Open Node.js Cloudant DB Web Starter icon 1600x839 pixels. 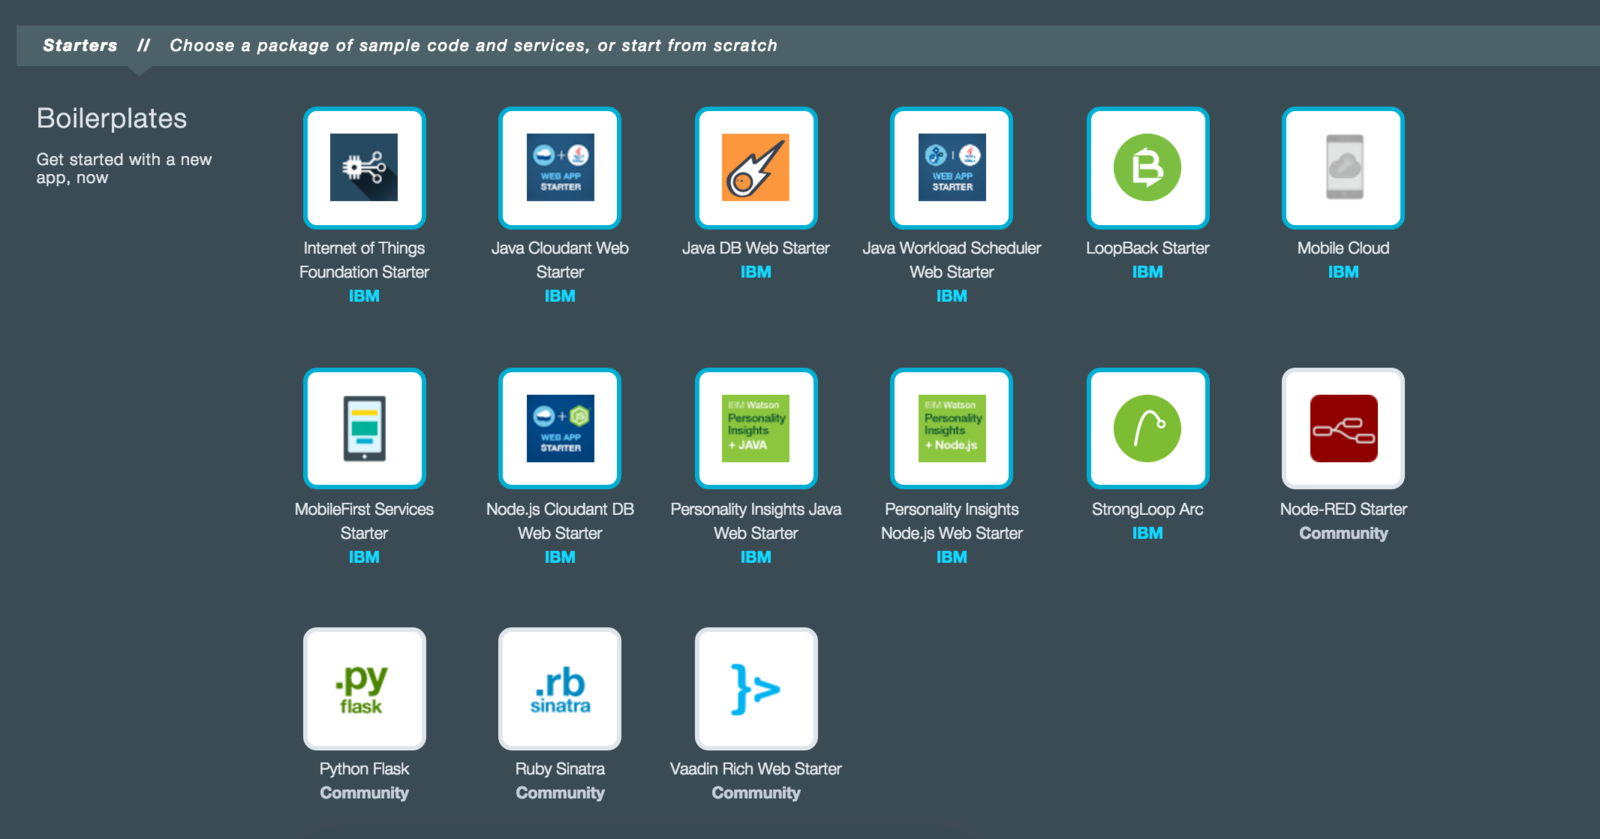[560, 429]
